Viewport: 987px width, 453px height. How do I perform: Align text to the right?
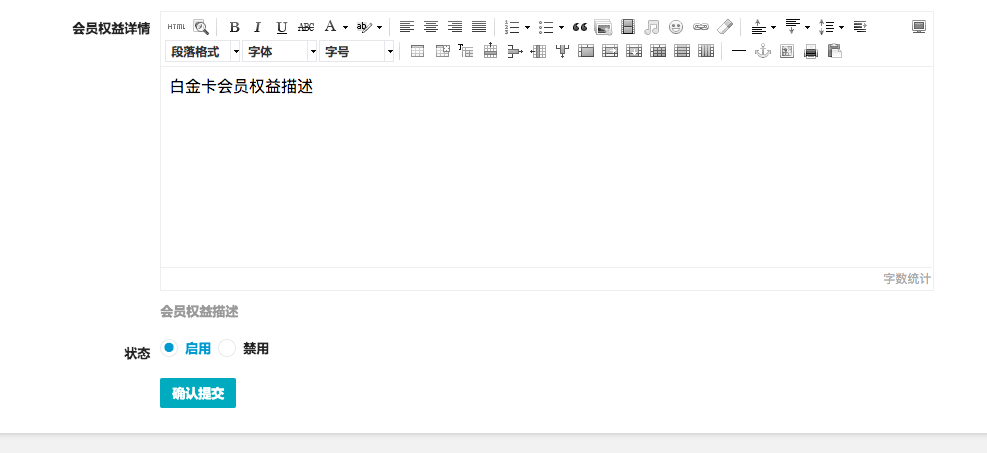(x=455, y=27)
